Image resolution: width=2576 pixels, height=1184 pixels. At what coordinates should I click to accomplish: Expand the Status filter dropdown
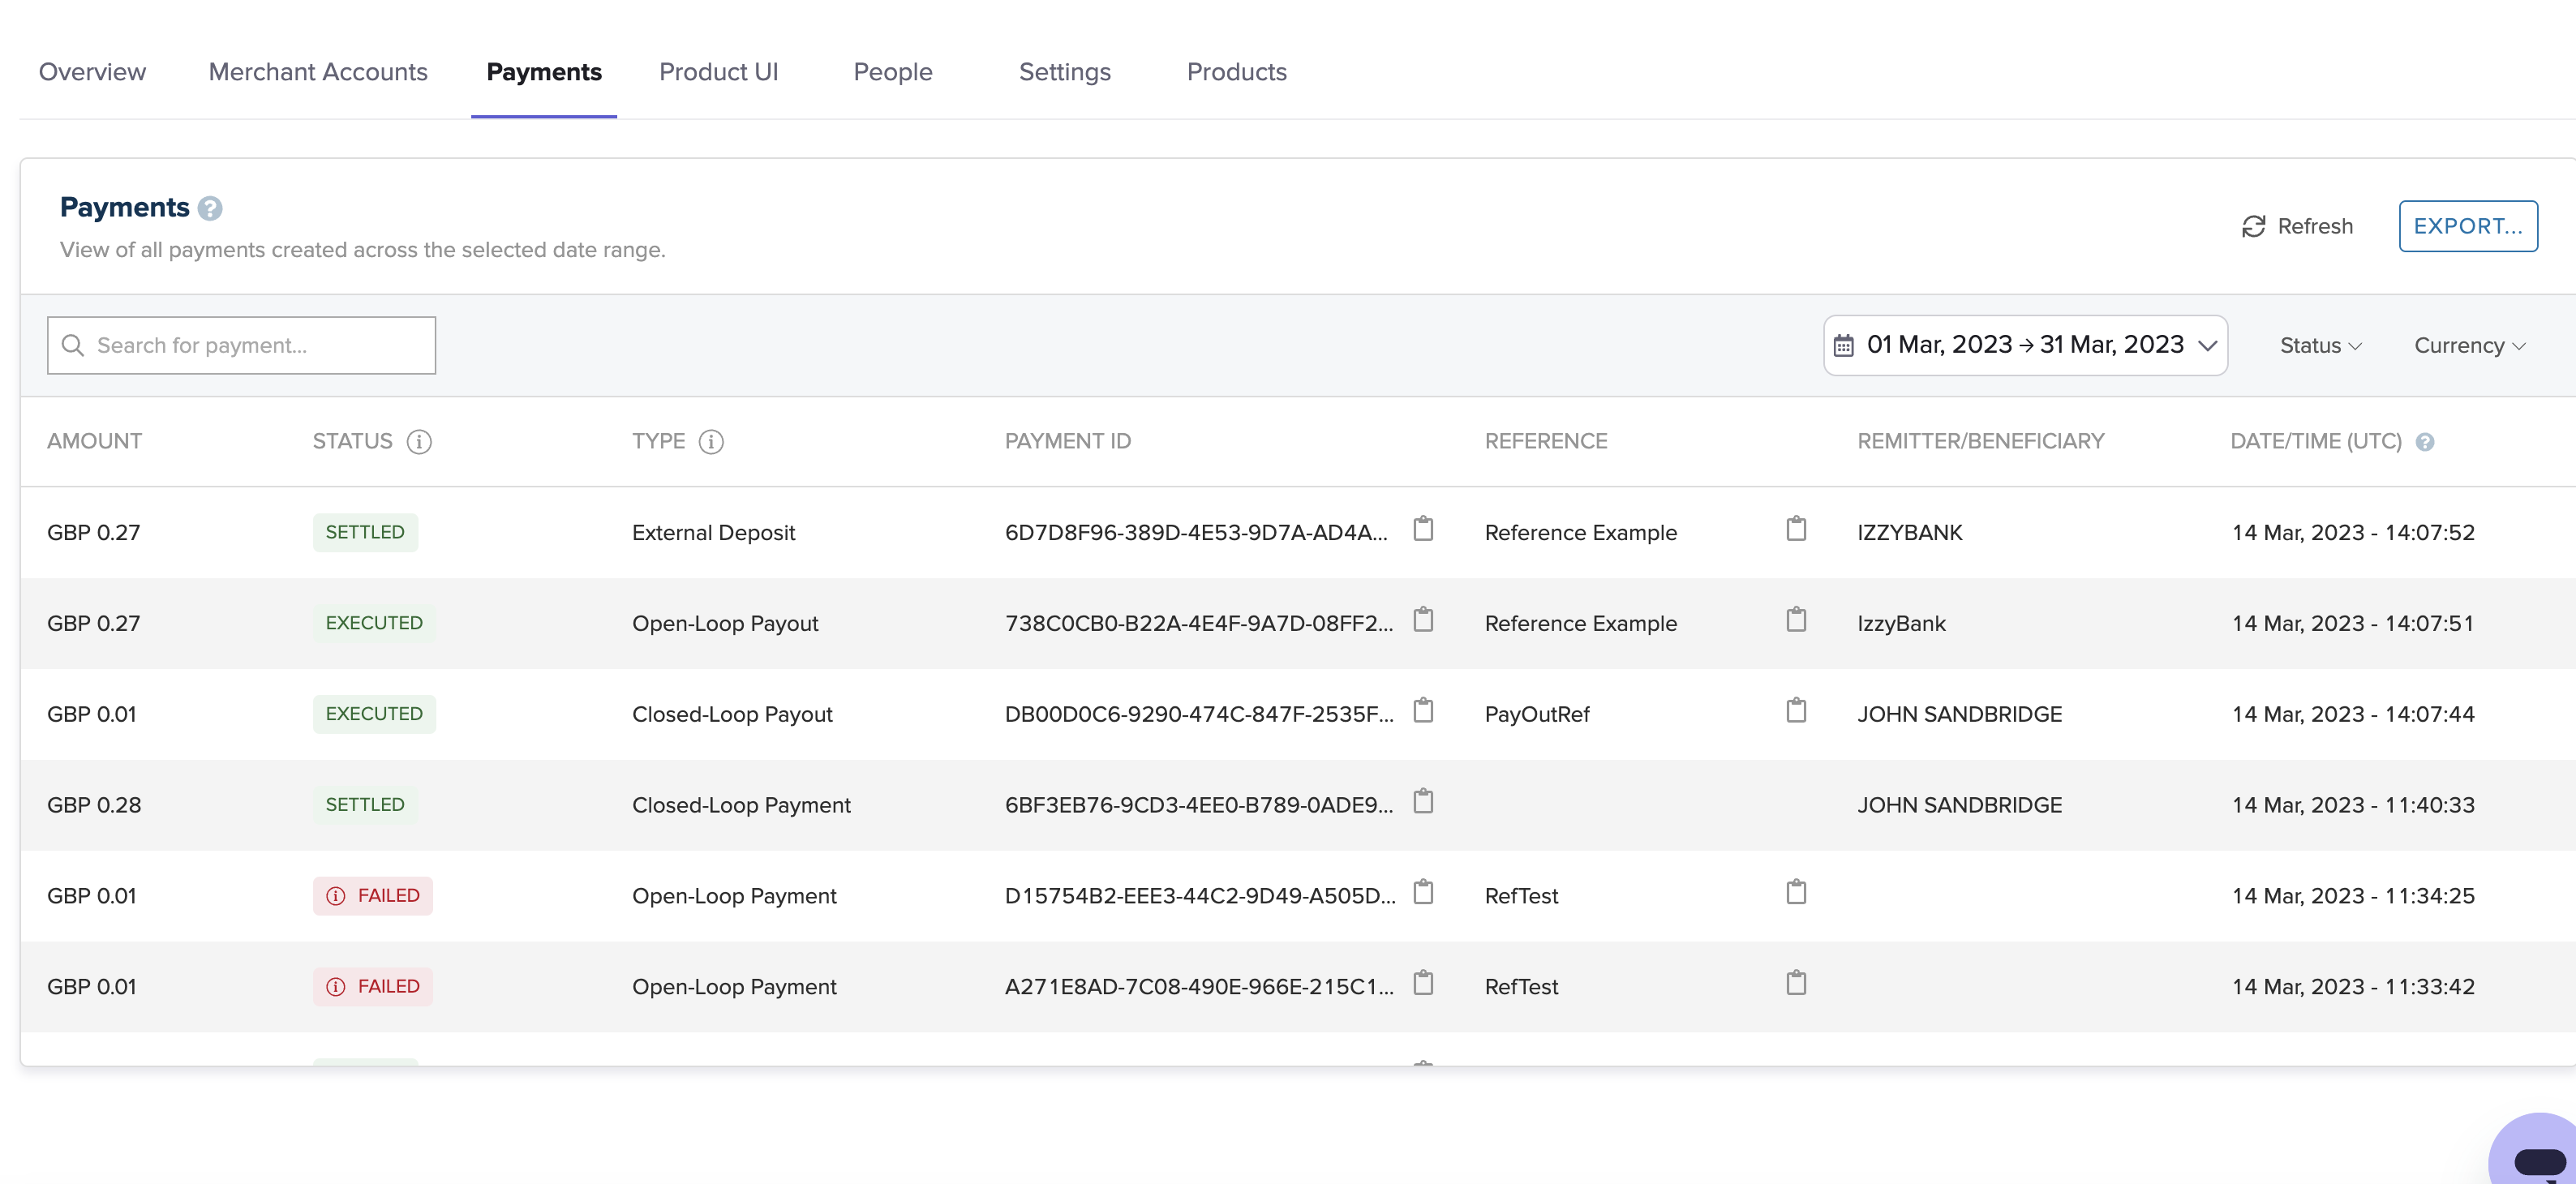[2320, 345]
